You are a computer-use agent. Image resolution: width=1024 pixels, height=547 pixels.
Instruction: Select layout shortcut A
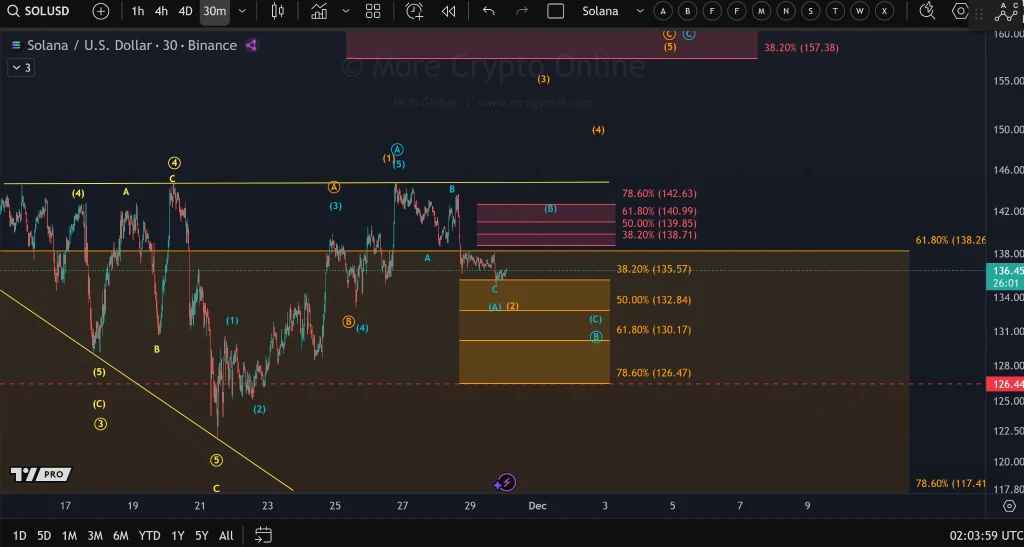click(663, 11)
